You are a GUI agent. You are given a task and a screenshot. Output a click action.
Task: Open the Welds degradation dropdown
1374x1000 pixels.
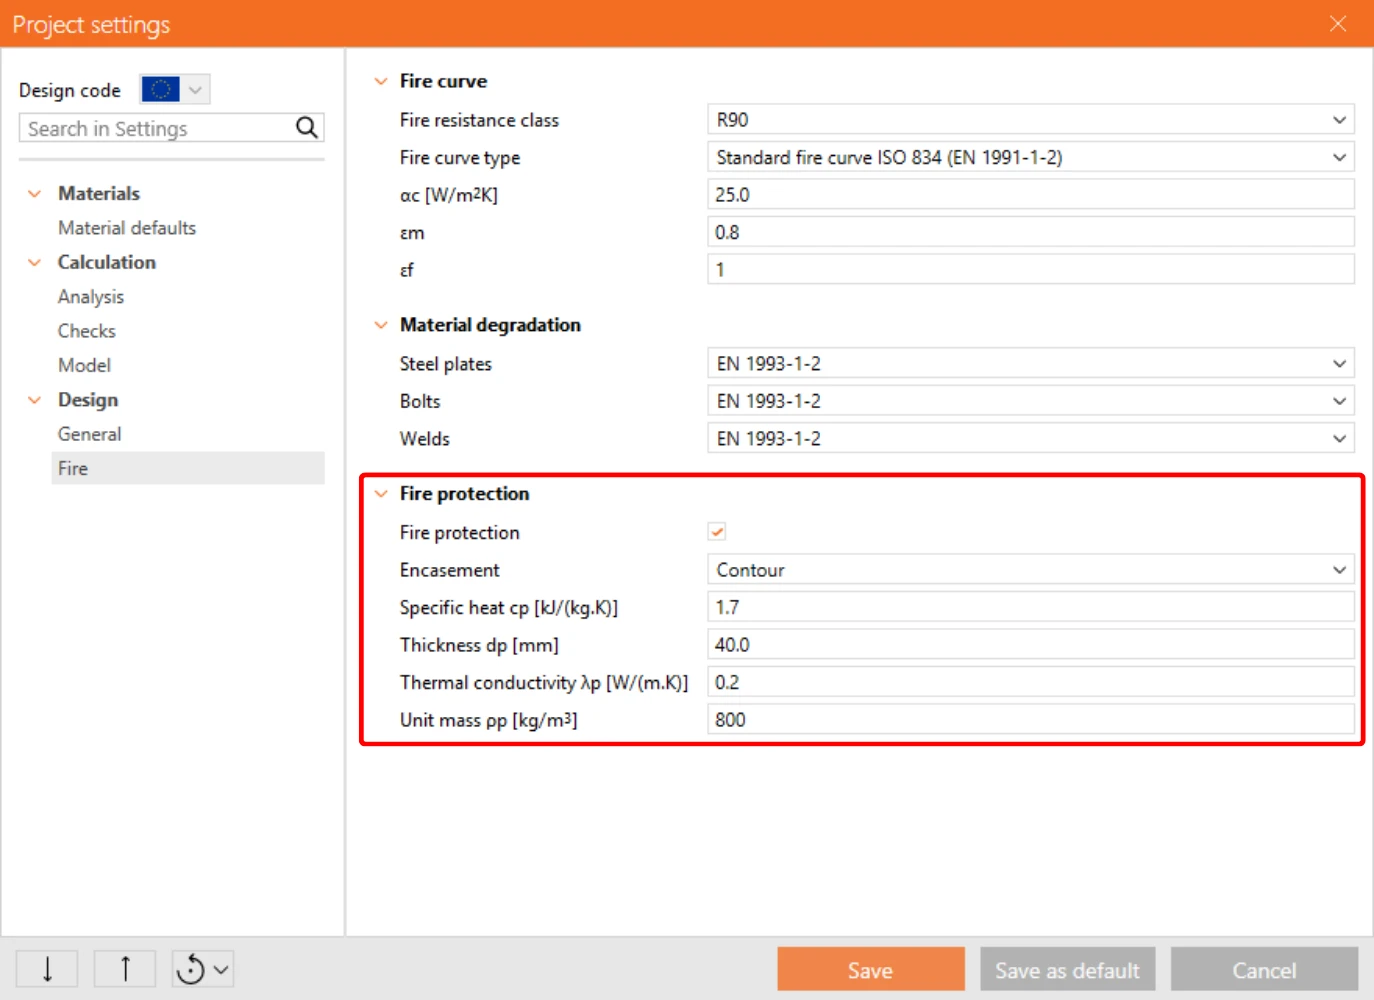coord(1031,438)
